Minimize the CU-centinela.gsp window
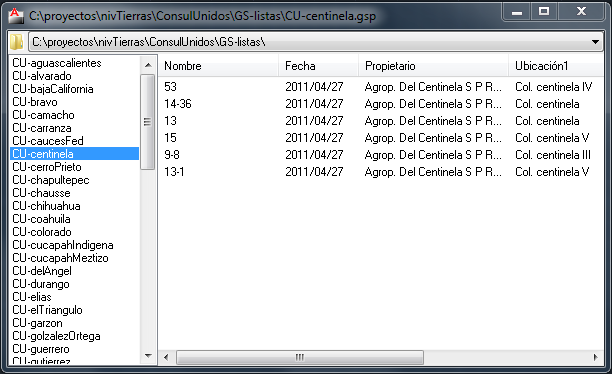This screenshot has width=612, height=374. (517, 12)
